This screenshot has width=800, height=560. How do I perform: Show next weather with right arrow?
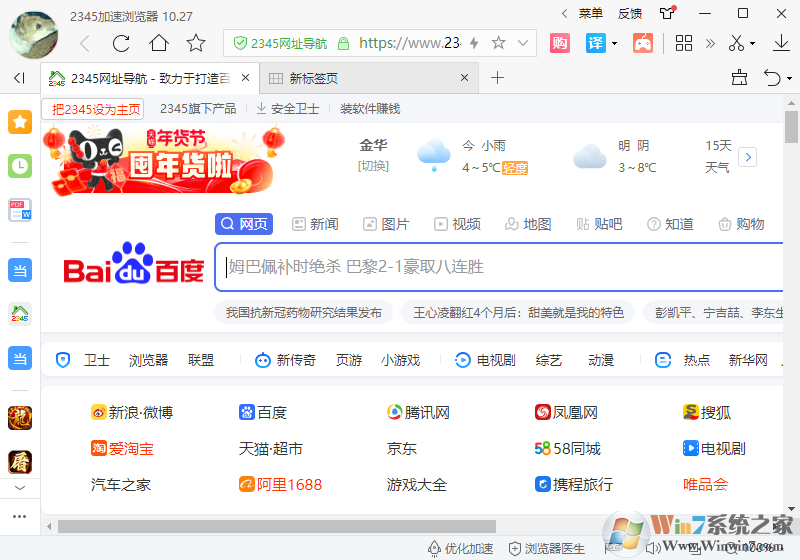click(747, 157)
